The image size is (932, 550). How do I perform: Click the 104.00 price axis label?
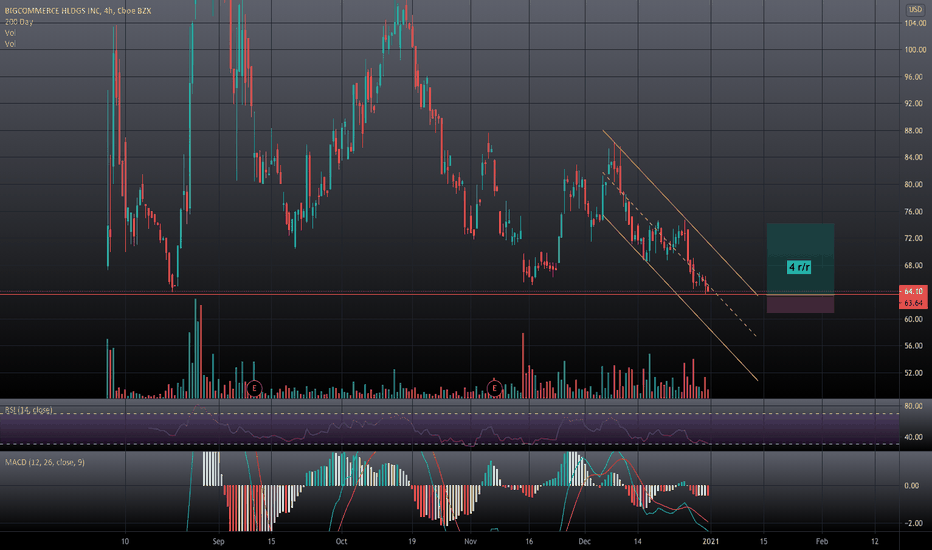915,23
